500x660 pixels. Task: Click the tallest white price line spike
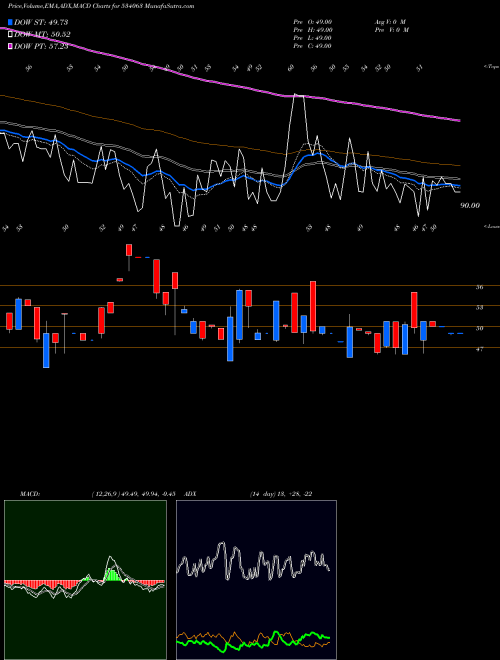pyautogui.click(x=298, y=97)
